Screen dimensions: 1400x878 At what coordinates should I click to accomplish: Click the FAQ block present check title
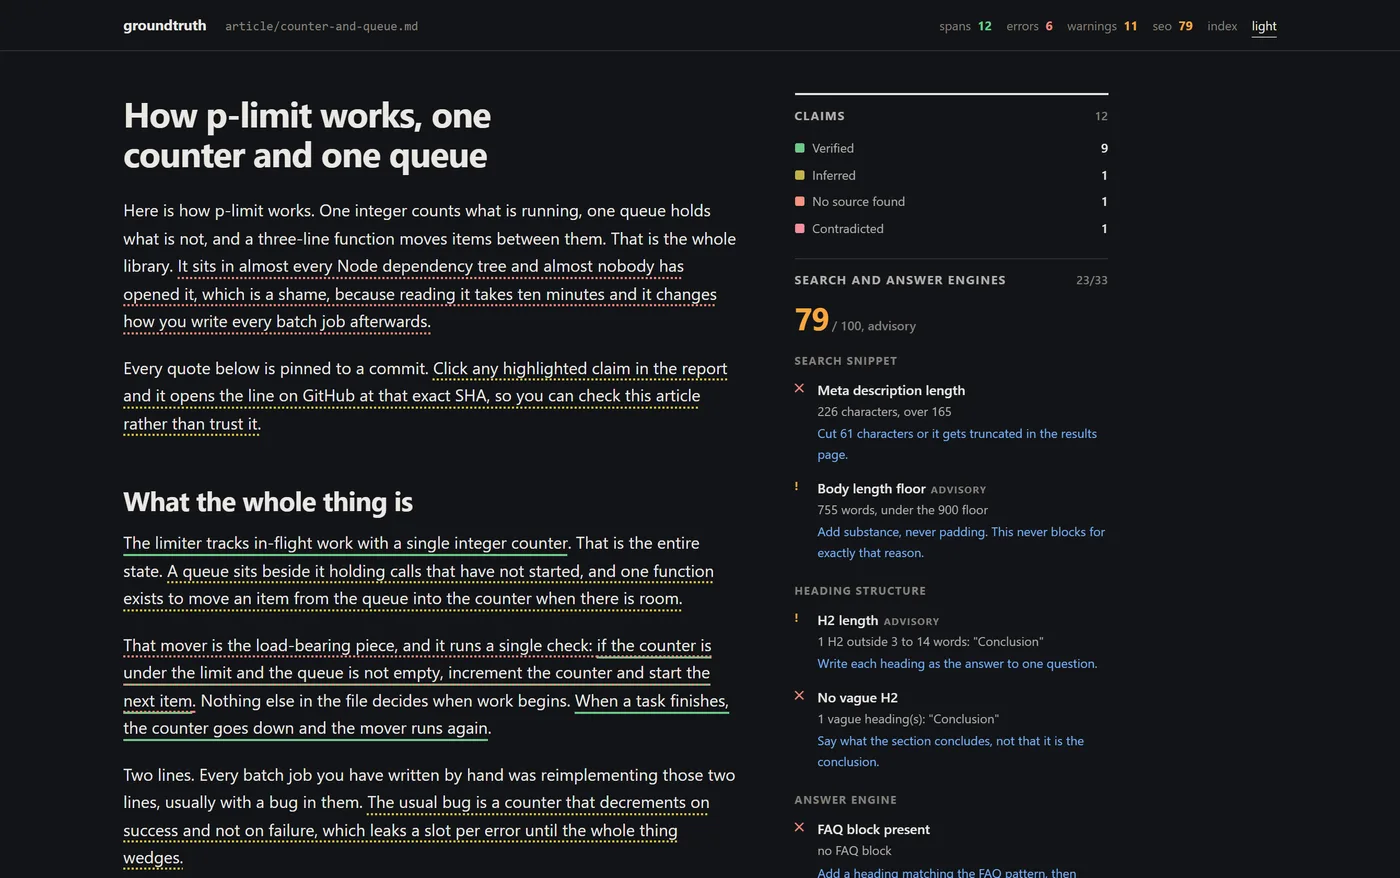click(873, 829)
